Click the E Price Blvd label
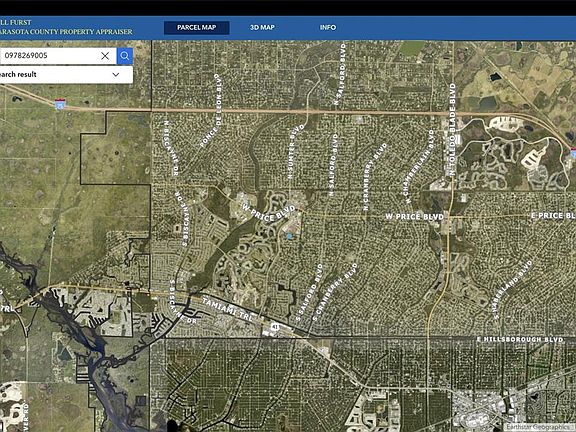 553,216
